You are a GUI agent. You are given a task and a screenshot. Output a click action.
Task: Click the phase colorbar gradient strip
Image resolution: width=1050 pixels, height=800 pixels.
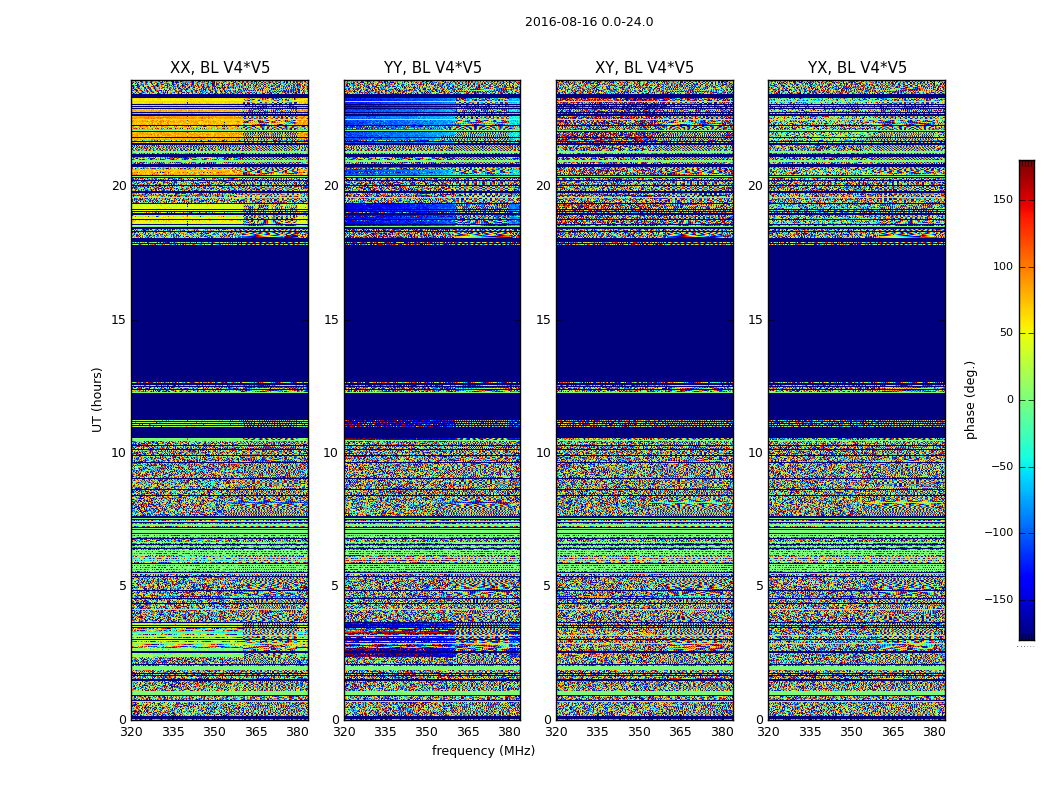tap(1027, 400)
